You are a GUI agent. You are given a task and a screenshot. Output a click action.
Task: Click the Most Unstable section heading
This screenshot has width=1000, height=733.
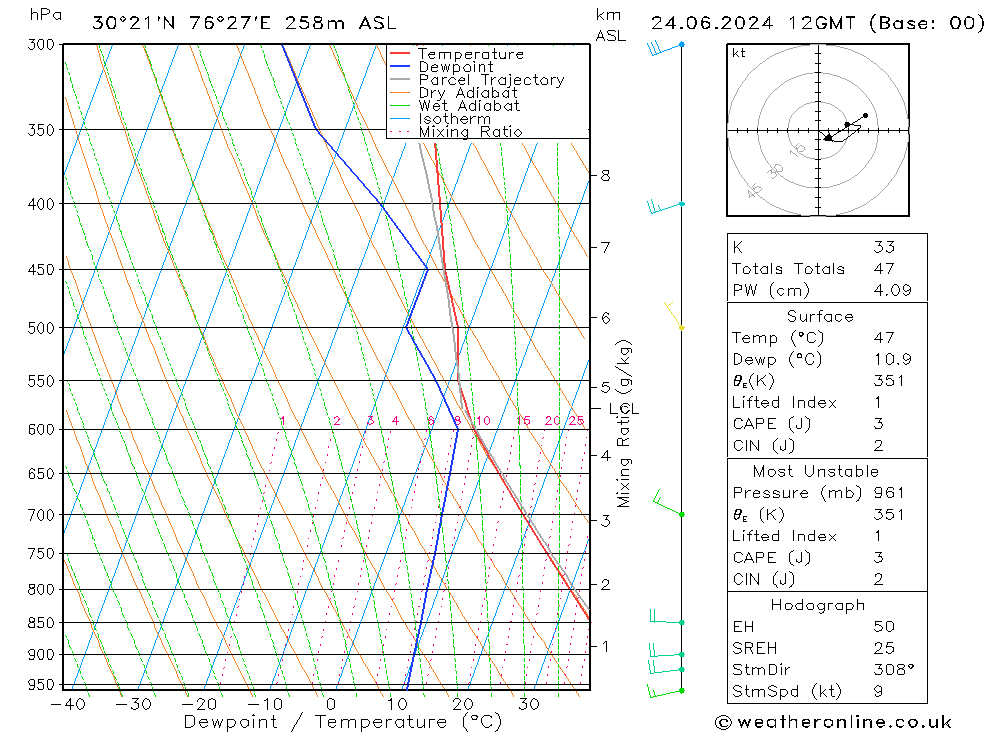point(816,471)
